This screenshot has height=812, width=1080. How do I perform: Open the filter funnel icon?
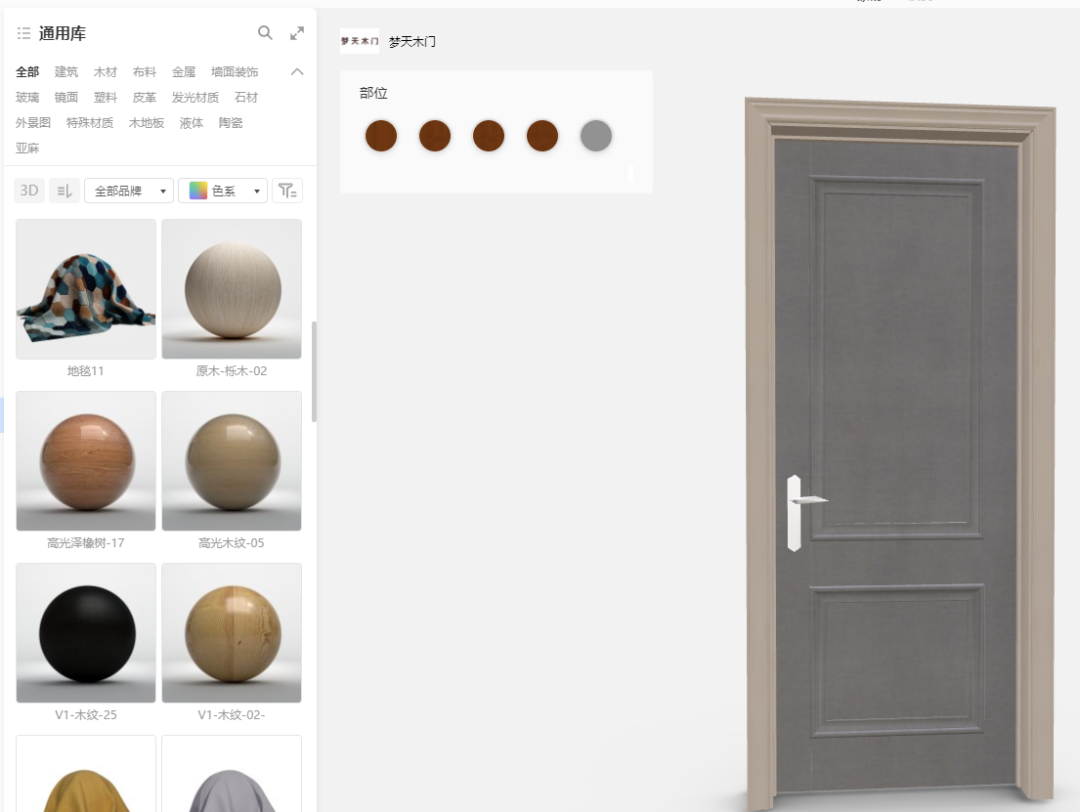287,191
